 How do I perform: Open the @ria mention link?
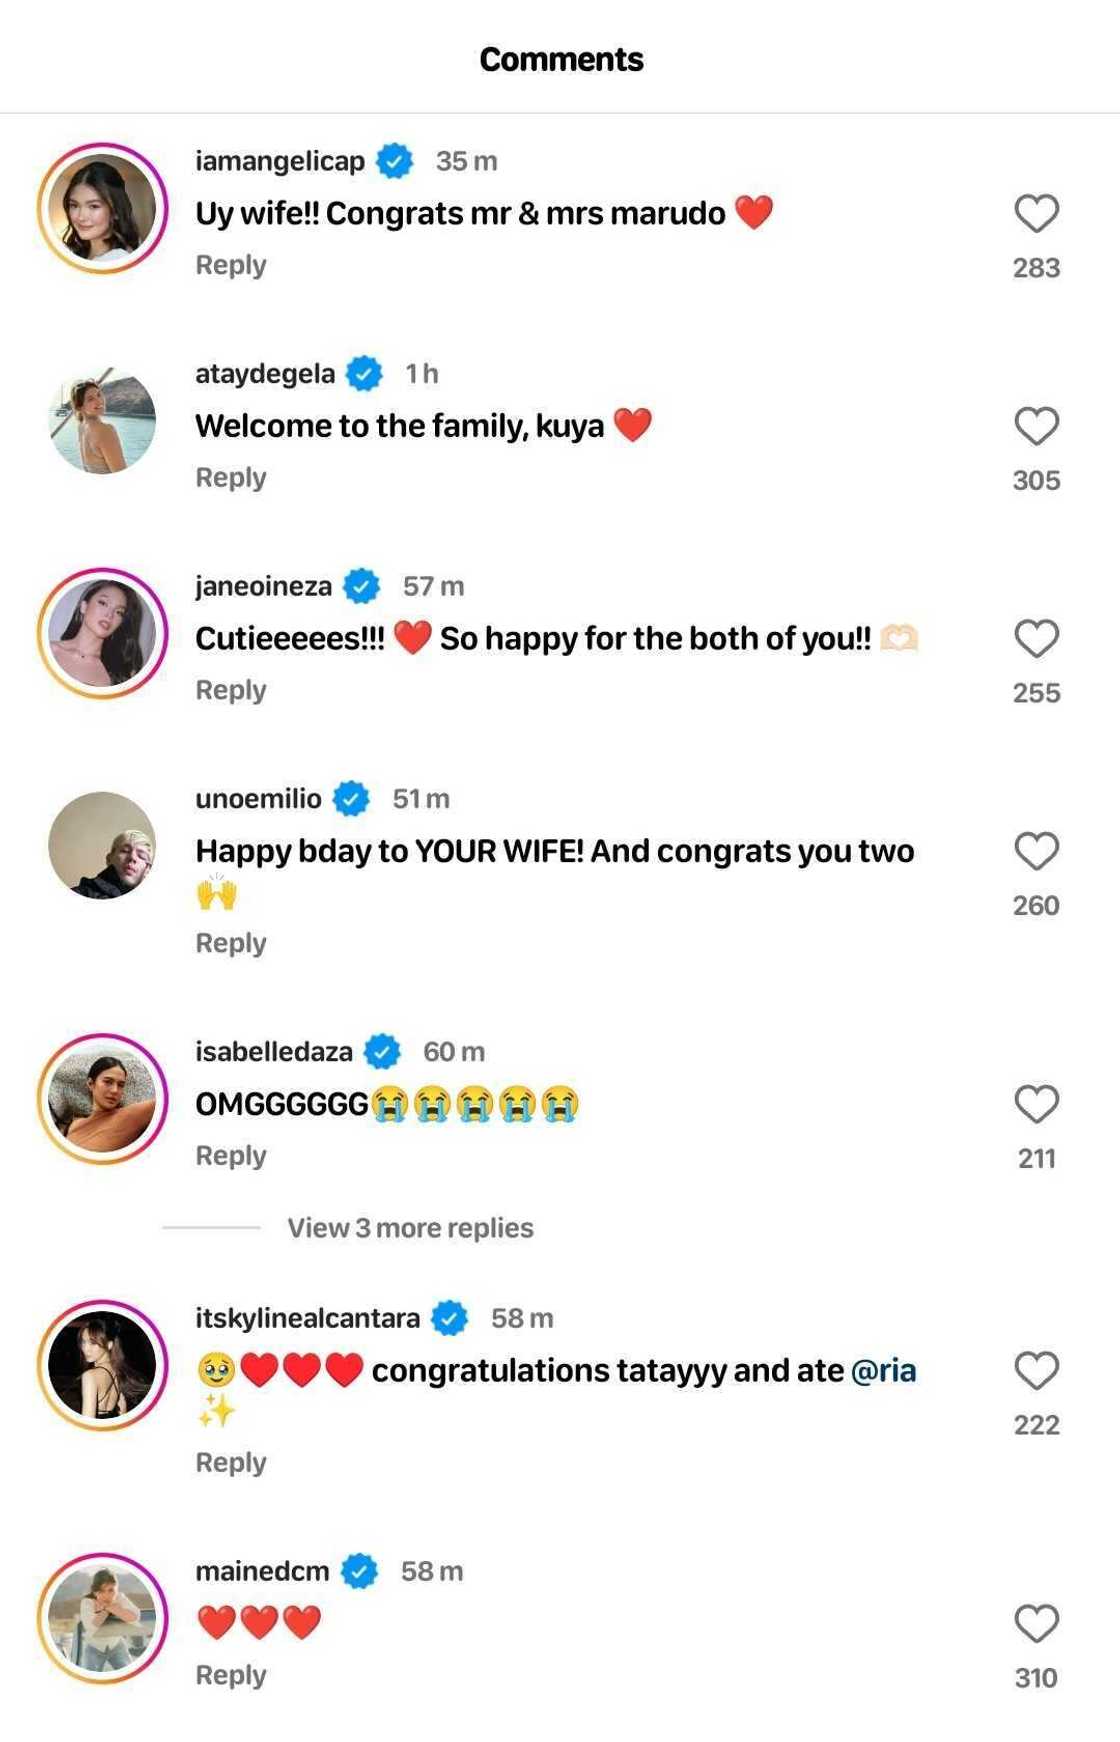[x=883, y=1370]
